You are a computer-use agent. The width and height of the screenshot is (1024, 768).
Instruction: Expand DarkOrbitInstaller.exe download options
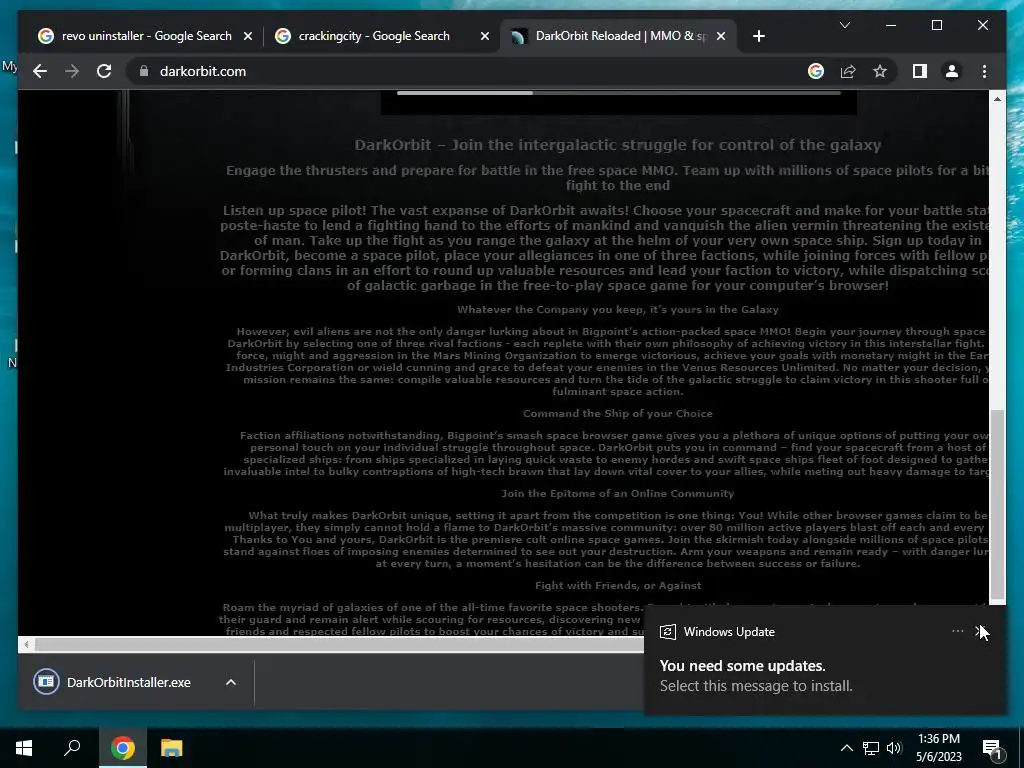[231, 682]
